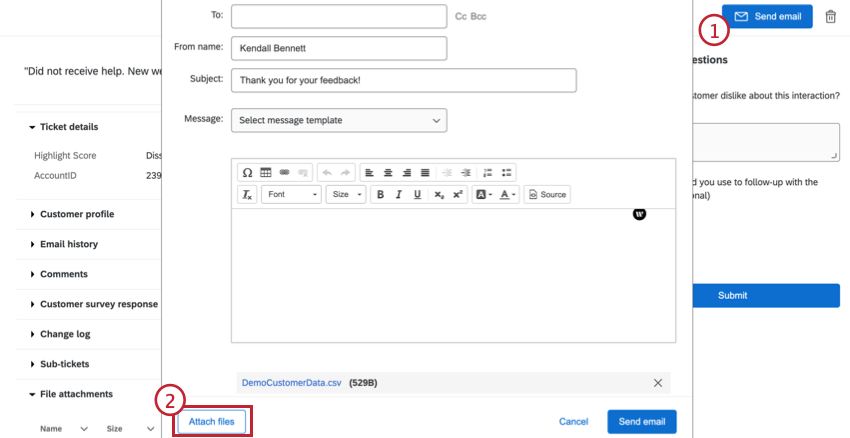This screenshot has width=850, height=438.
Task: Toggle italic formatting
Action: tap(399, 195)
